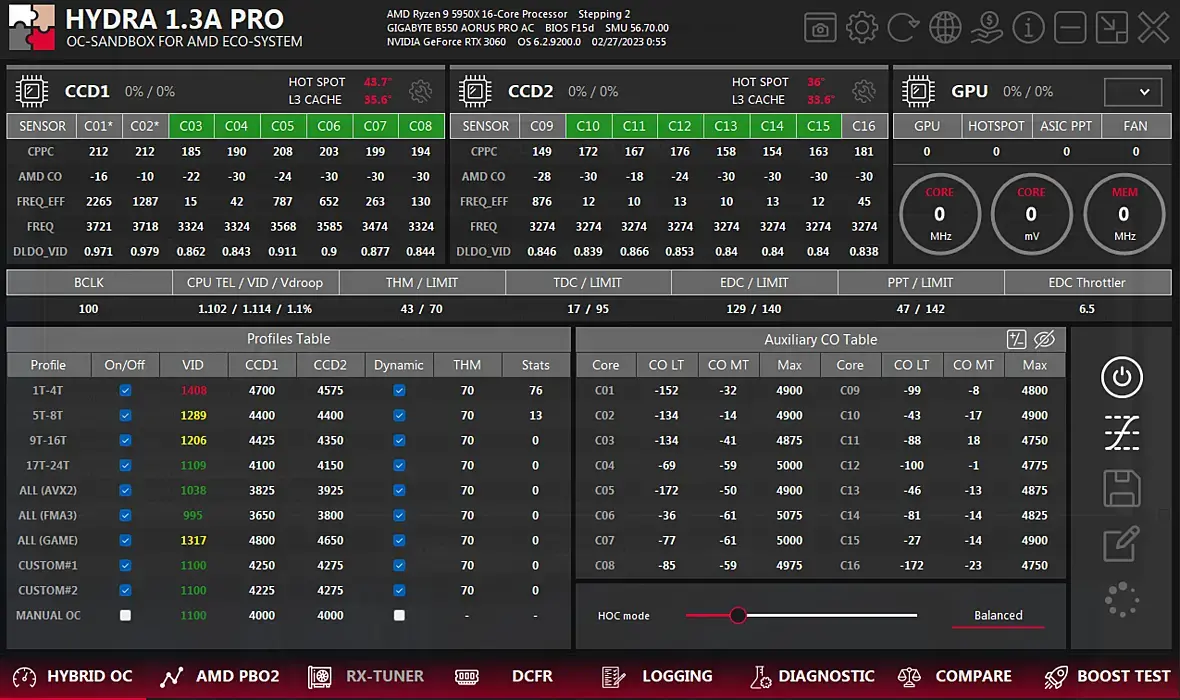The height and width of the screenshot is (700, 1180).
Task: Click the FAN column header in GPU
Action: point(1136,126)
